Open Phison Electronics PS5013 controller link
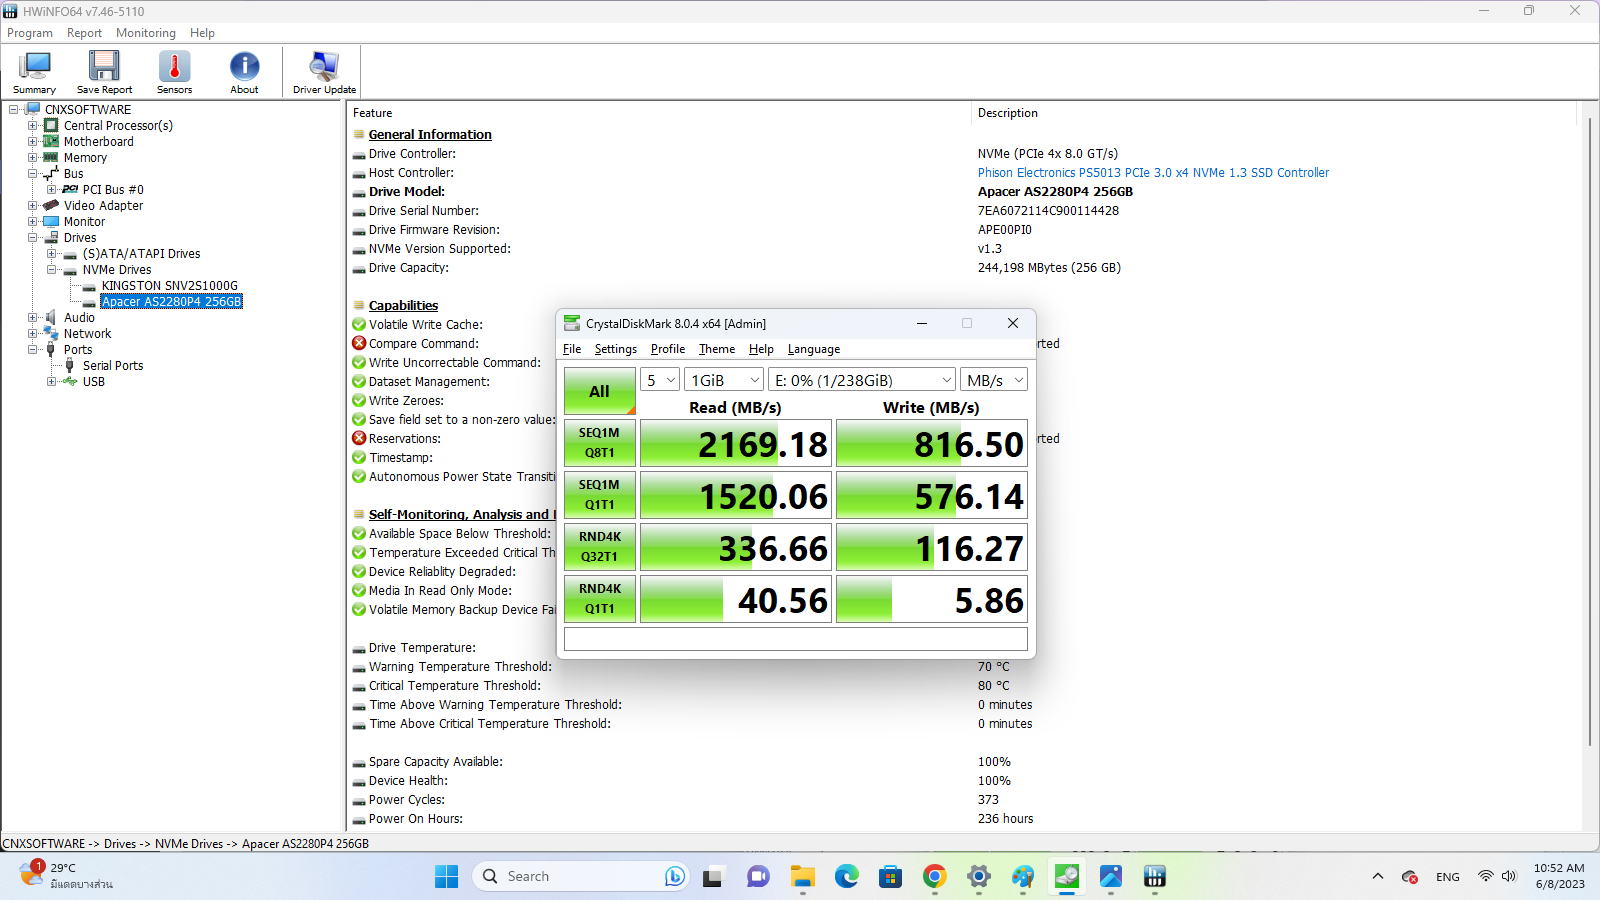Viewport: 1600px width, 900px height. (x=1153, y=173)
